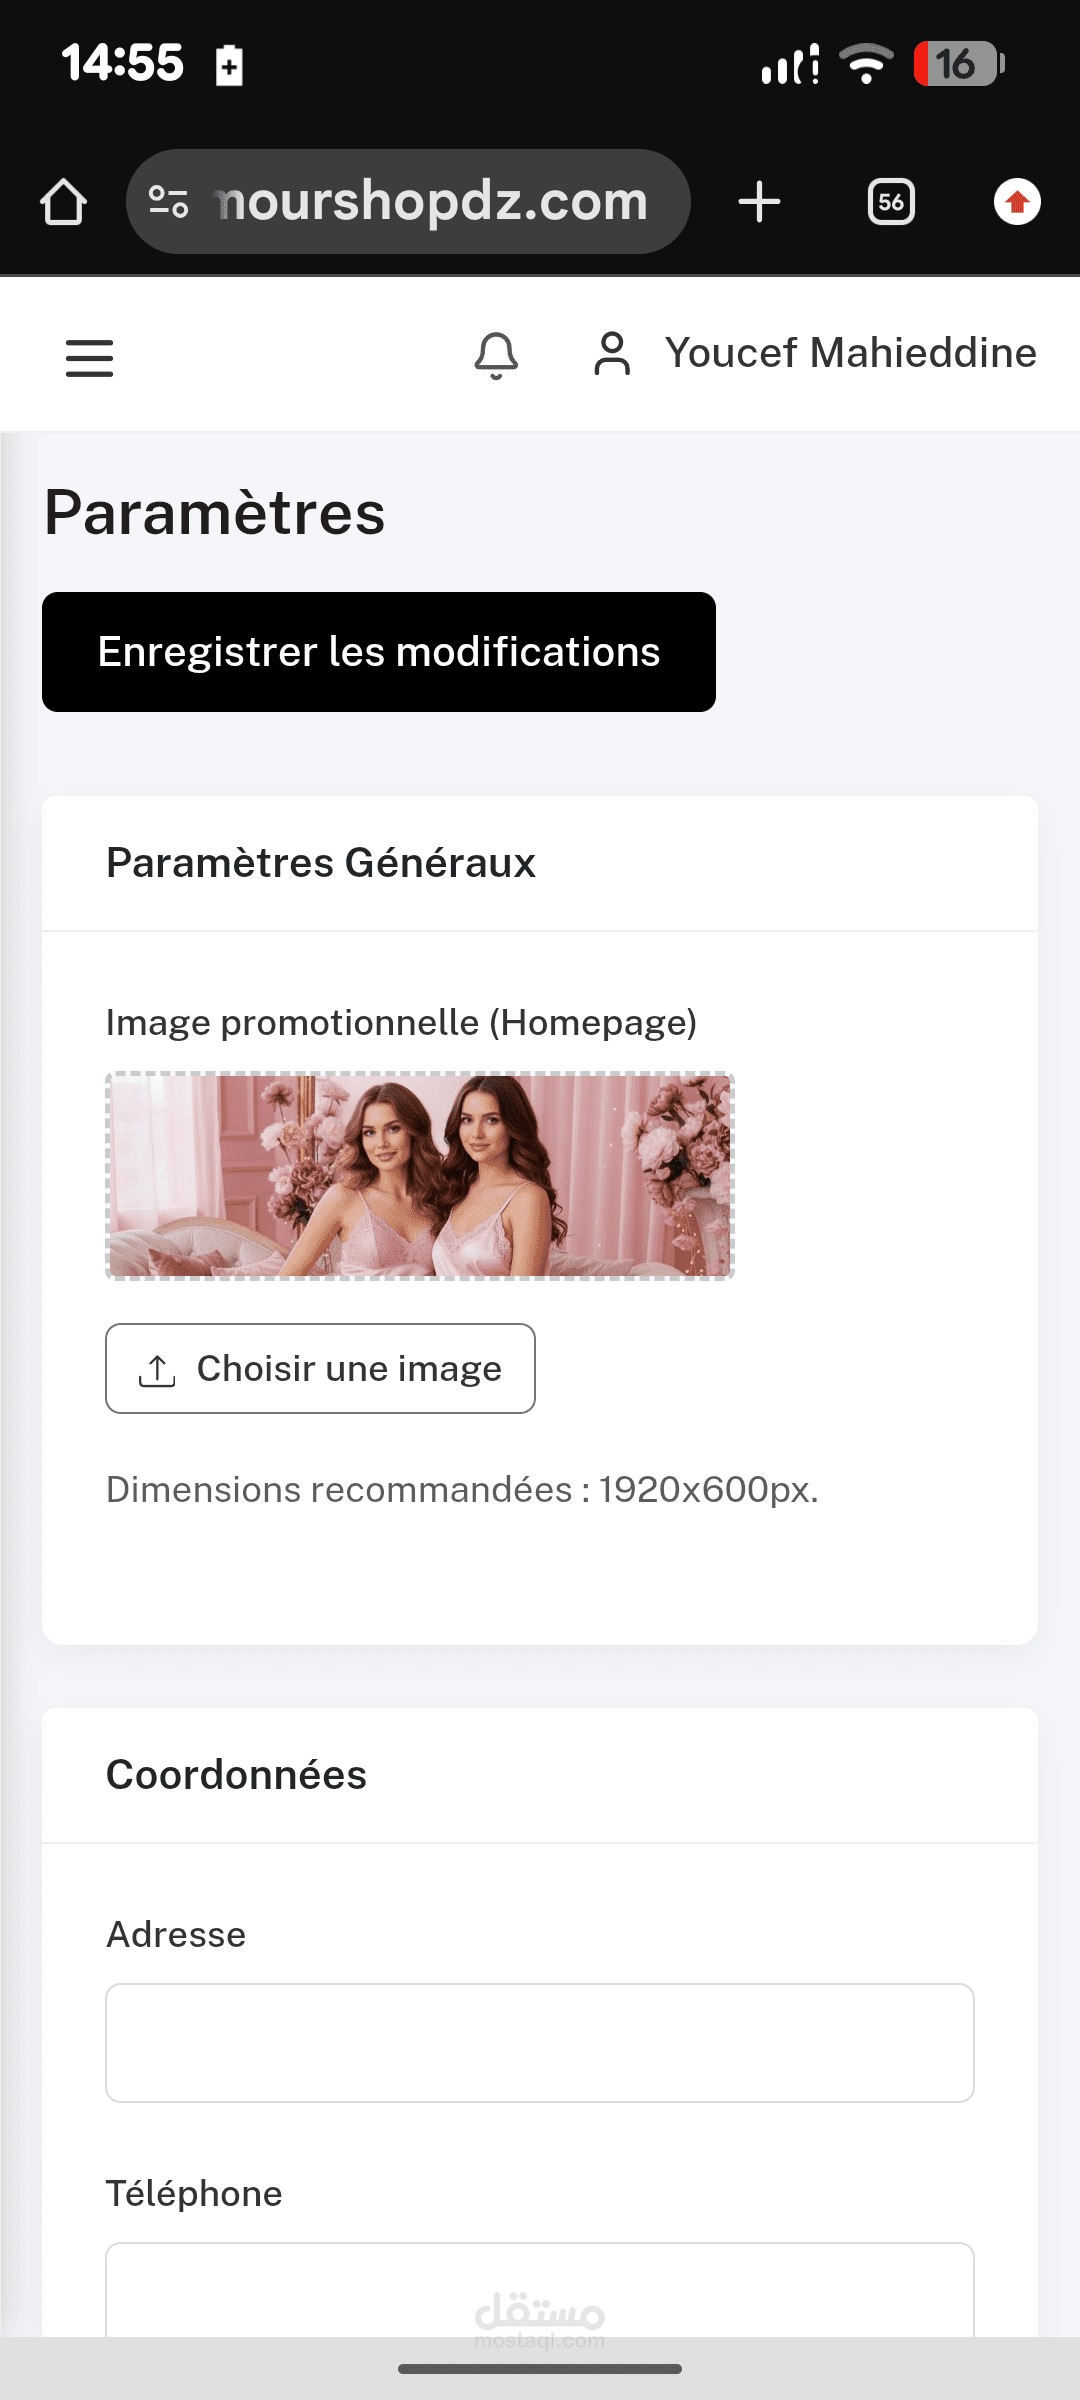The height and width of the screenshot is (2400, 1080).
Task: Tap the Paramètres Généraux section header
Action: click(321, 863)
